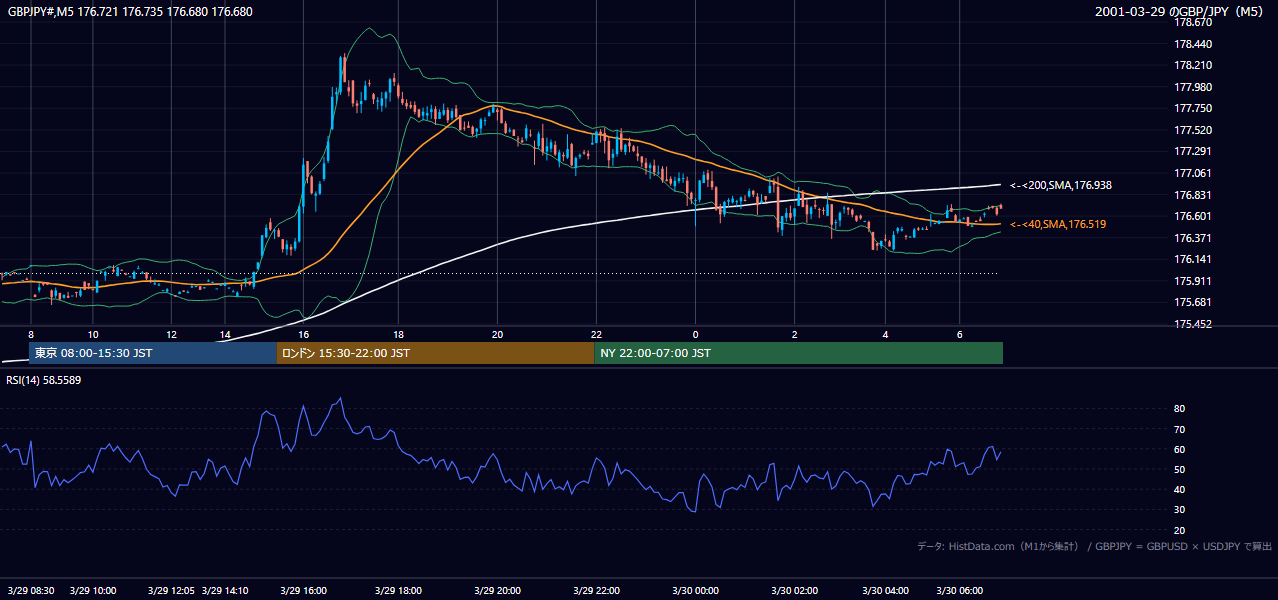Click the date label 3/29 14:10
The width and height of the screenshot is (1278, 600).
pos(224,590)
